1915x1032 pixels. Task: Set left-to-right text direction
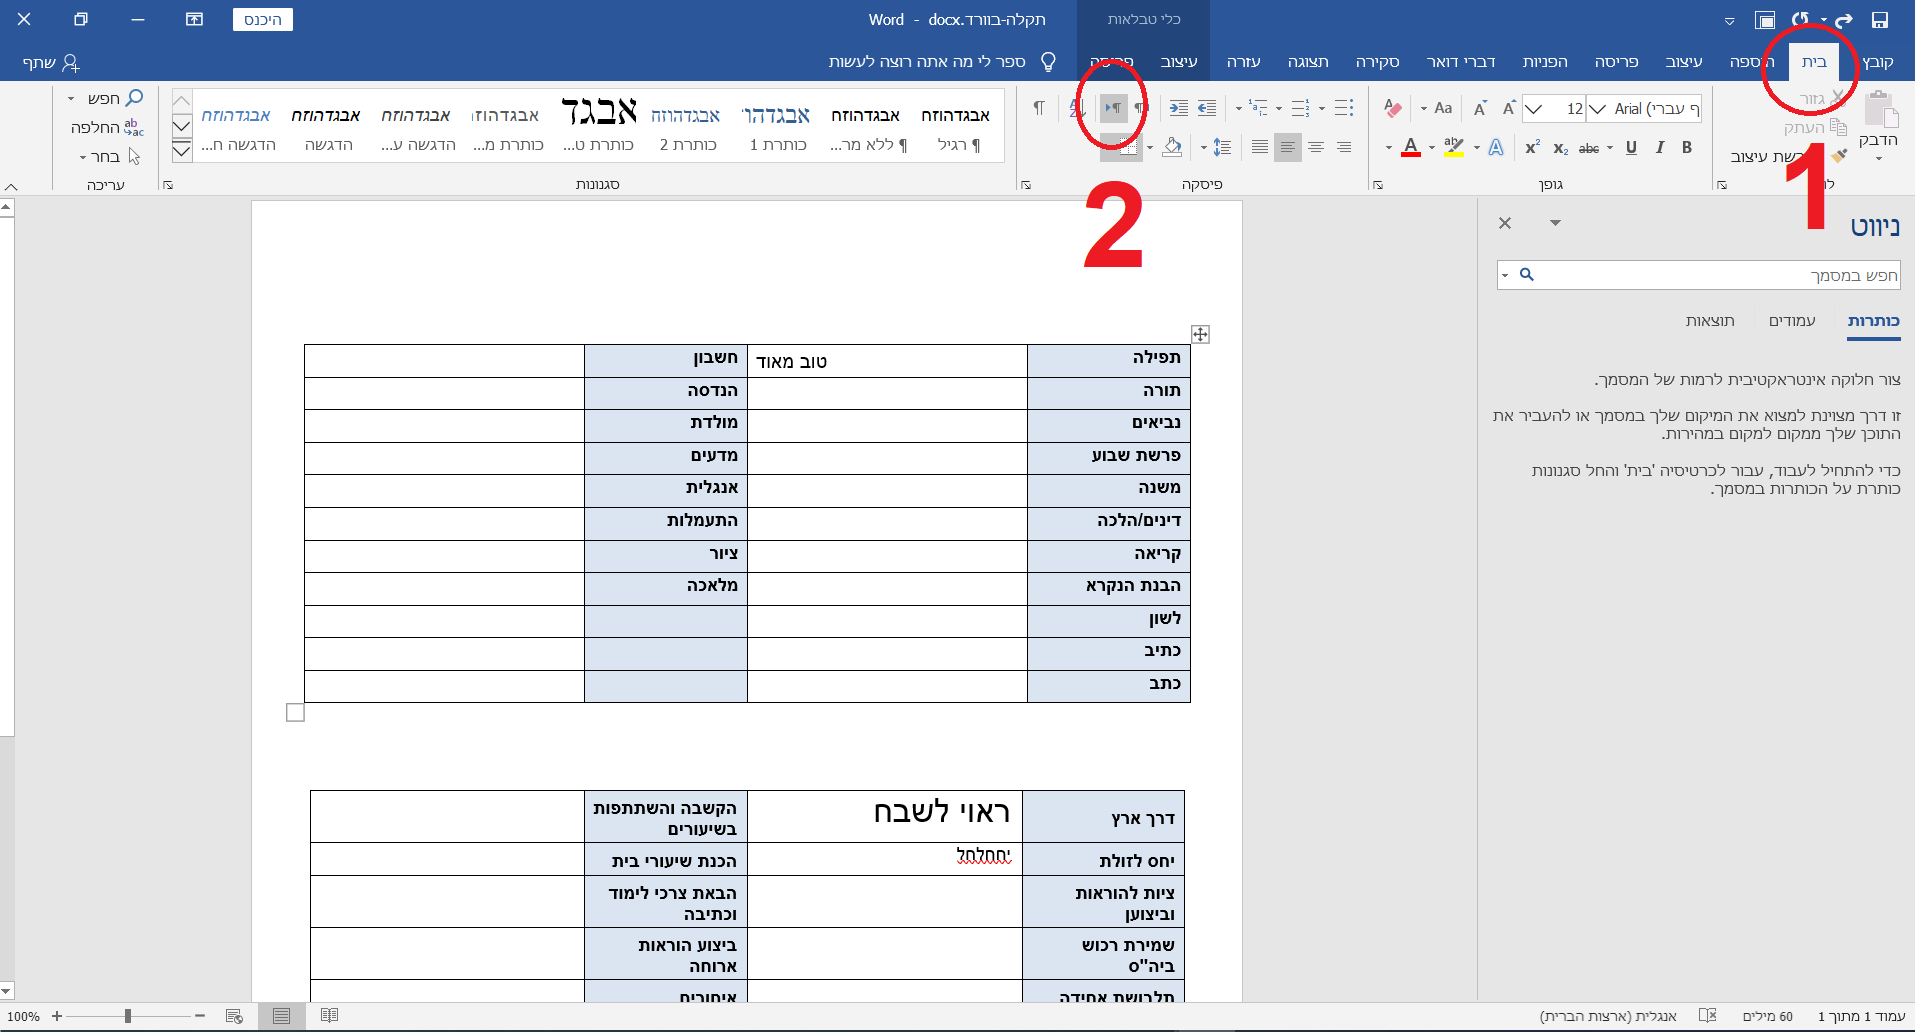pos(1113,108)
